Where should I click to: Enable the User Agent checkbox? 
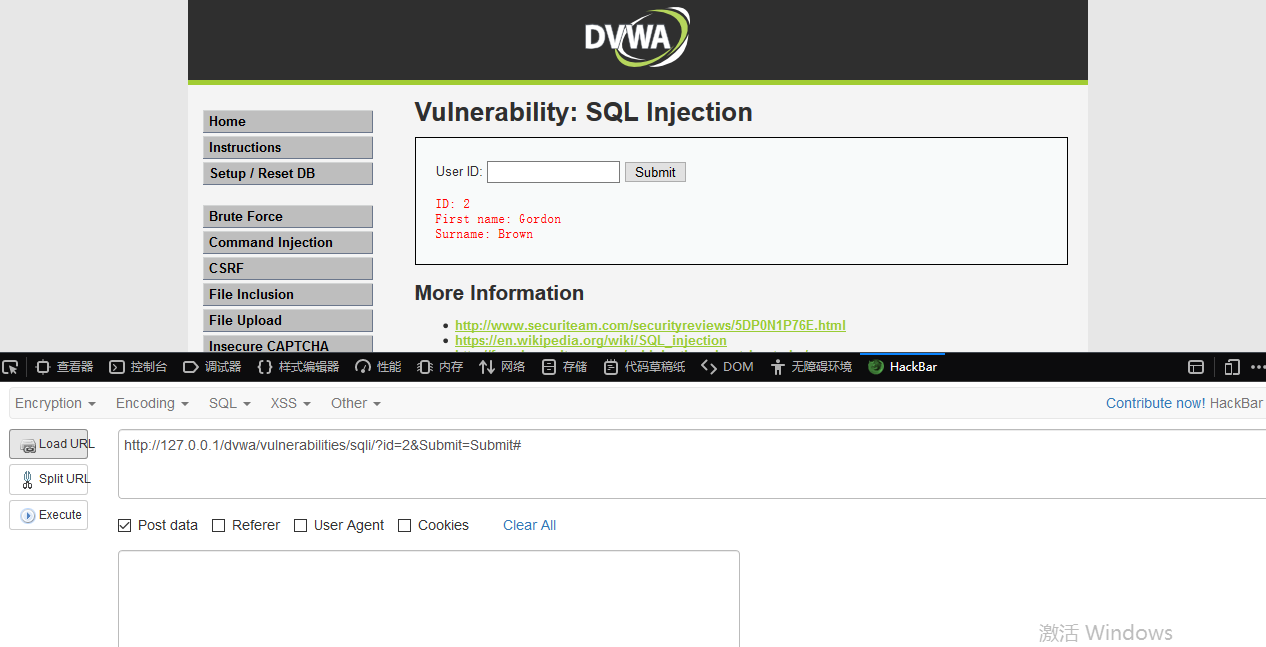coord(301,525)
